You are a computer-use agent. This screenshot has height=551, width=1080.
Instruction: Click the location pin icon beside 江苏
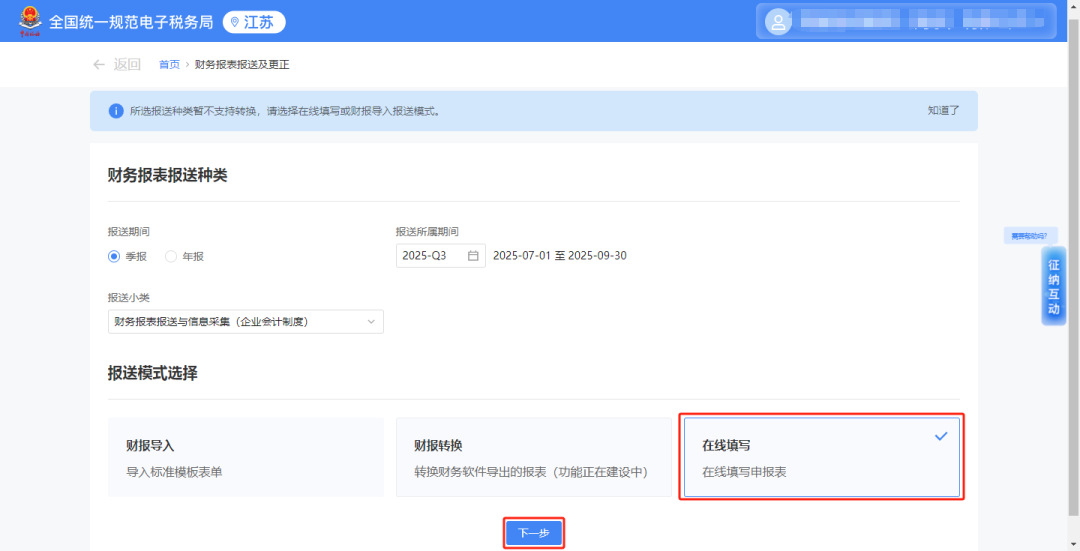tap(234, 22)
